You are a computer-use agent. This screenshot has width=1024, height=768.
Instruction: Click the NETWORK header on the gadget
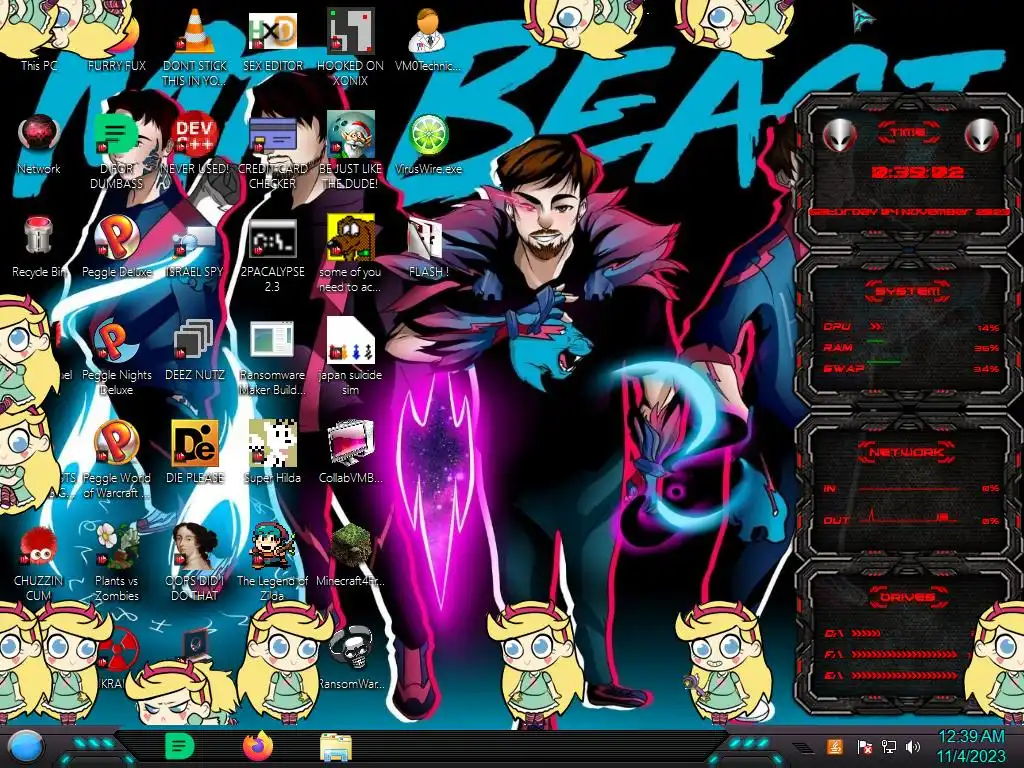click(x=907, y=451)
